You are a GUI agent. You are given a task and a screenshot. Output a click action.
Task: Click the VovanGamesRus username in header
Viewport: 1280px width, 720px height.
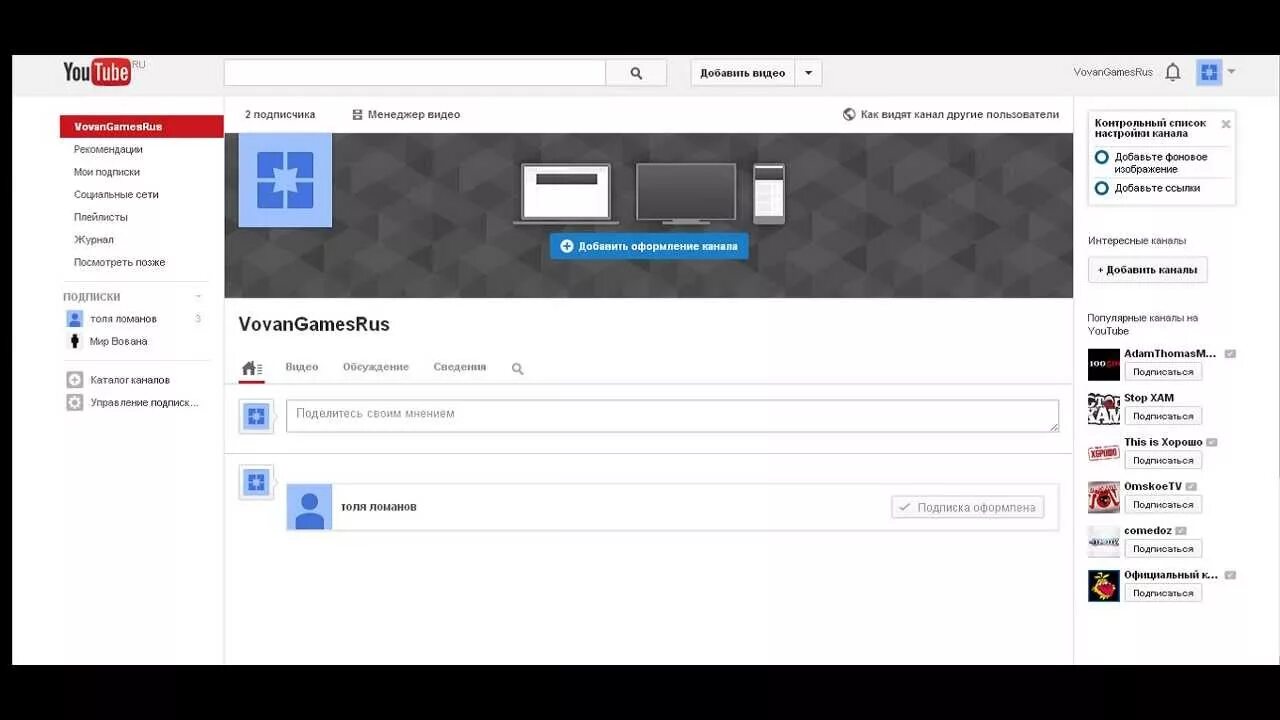1113,72
